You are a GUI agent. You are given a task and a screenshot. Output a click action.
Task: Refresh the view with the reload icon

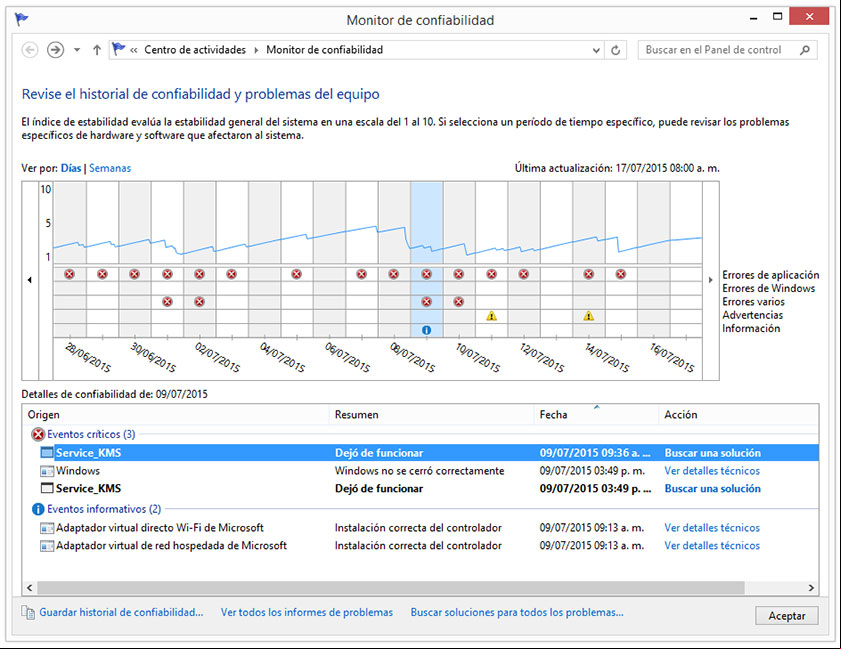[x=616, y=50]
